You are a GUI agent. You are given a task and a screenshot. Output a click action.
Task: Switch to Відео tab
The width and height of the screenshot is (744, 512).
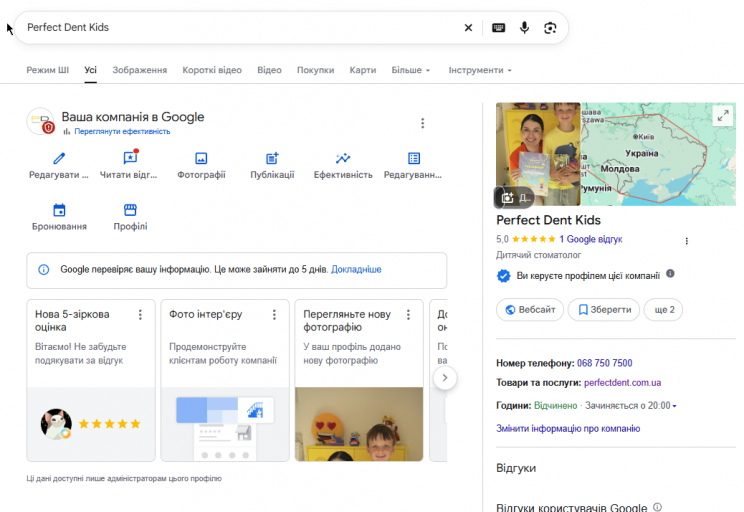(x=269, y=70)
